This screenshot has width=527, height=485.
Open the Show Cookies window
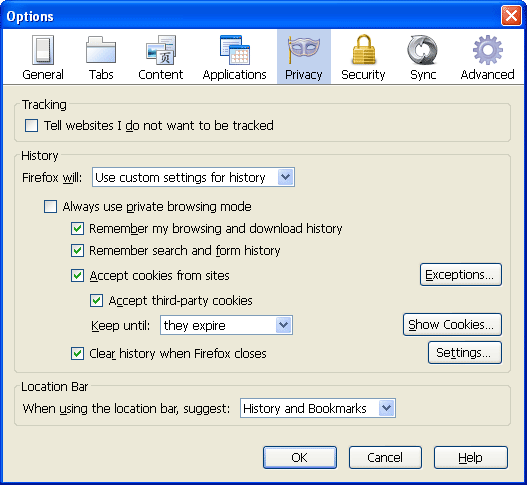[452, 324]
